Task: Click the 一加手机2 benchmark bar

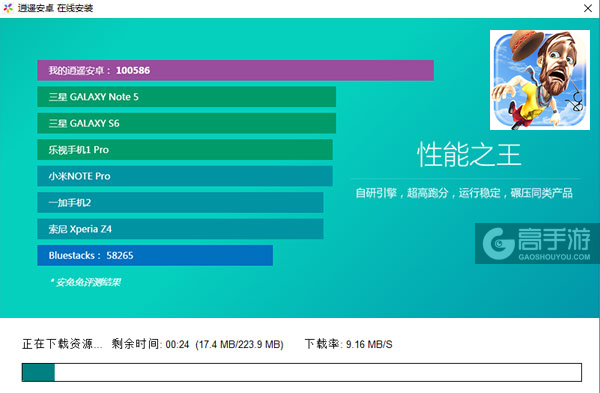Action: pyautogui.click(x=180, y=202)
